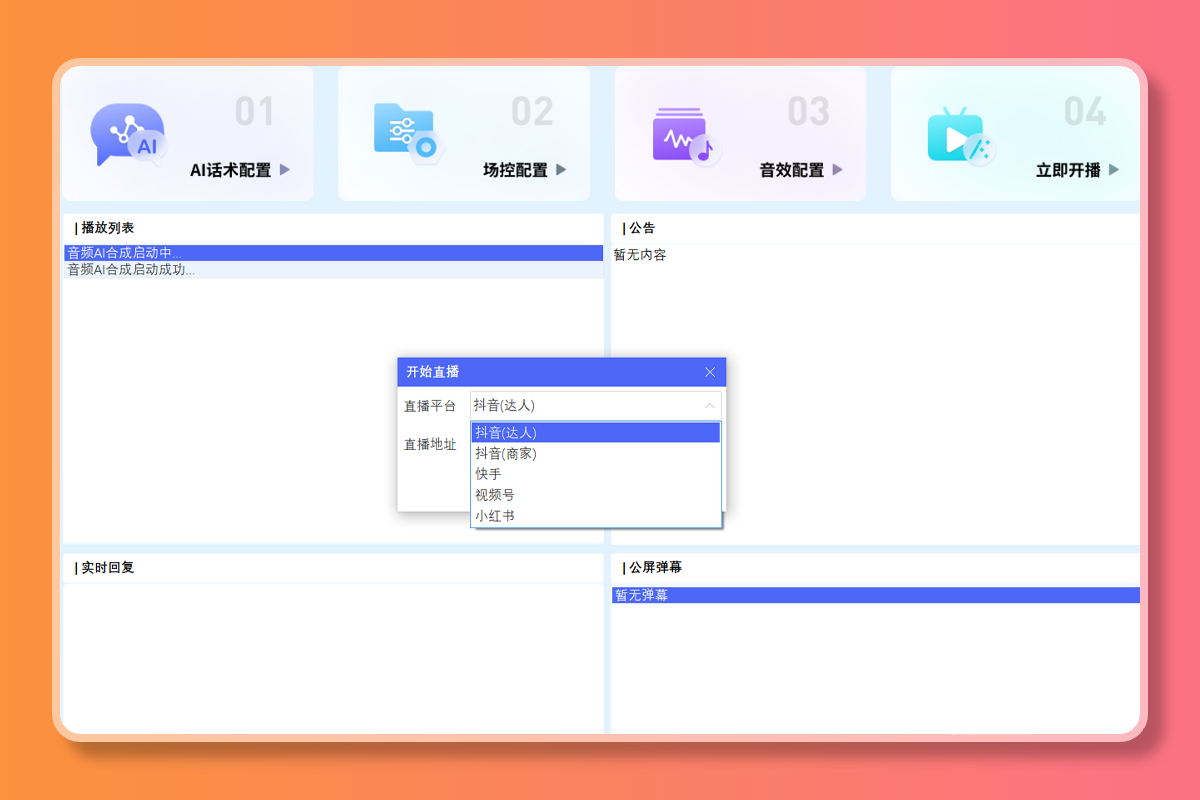
Task: Select the 音频AI合成启动成功 playlist row
Action: tap(334, 270)
